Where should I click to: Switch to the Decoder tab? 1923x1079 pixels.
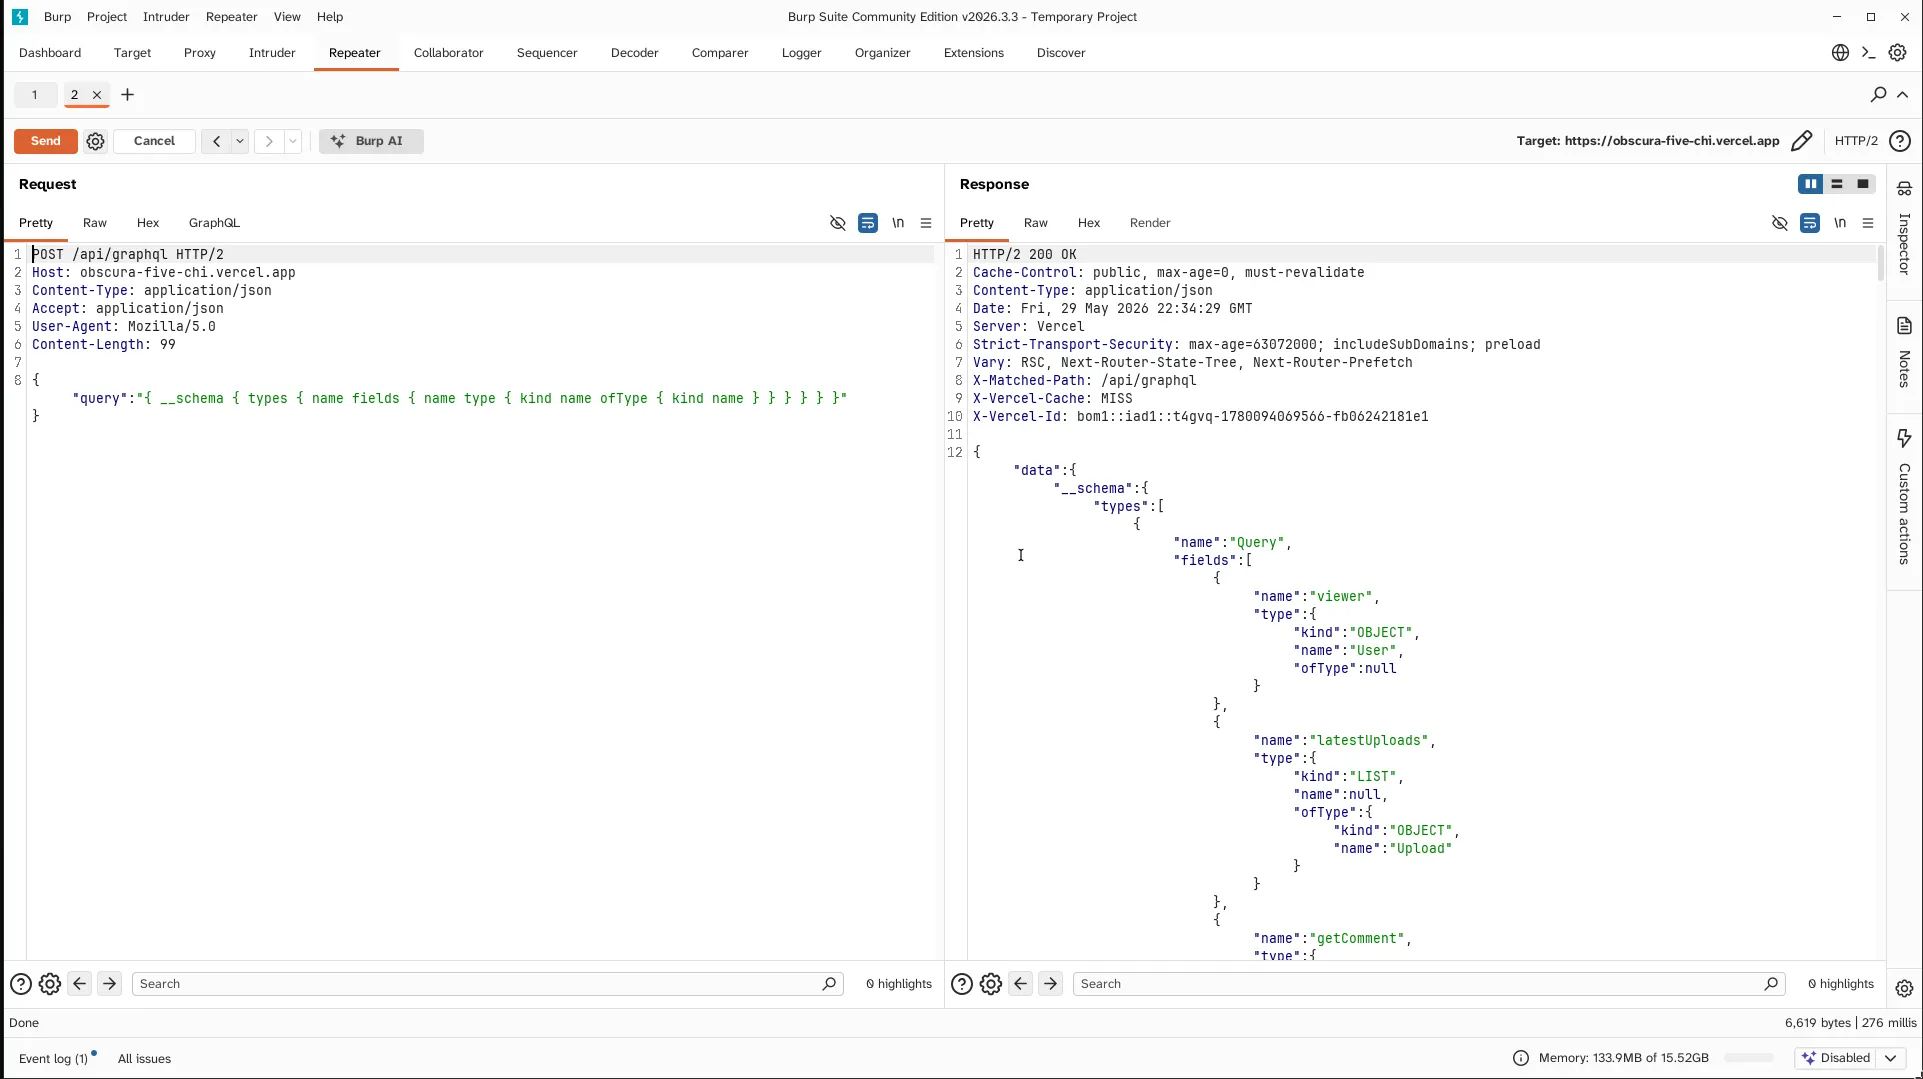635,53
